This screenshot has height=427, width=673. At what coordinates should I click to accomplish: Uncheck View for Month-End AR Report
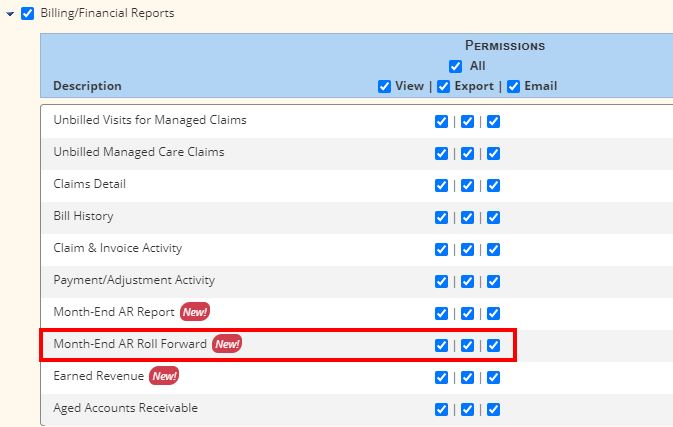click(441, 313)
